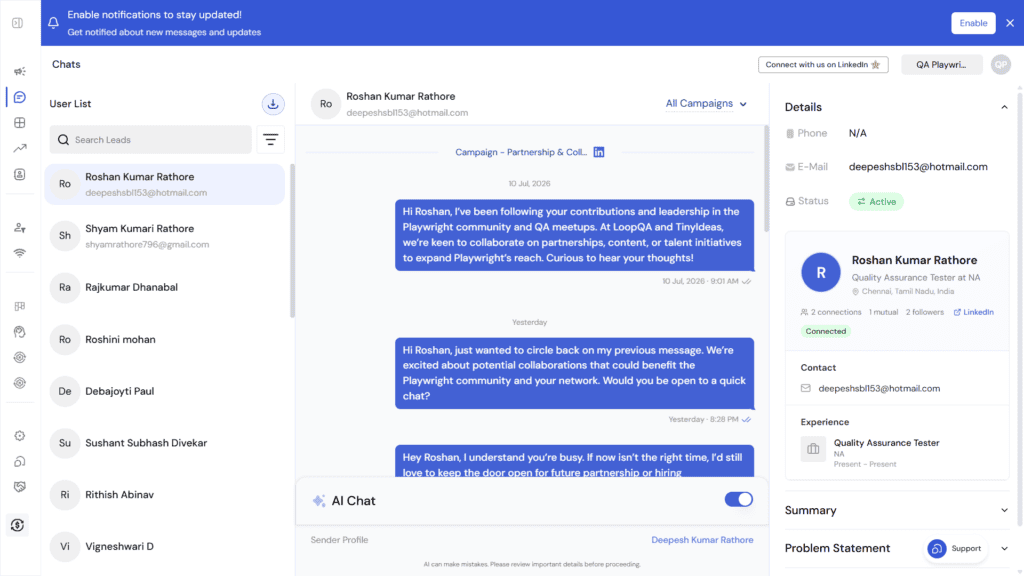Open the handshake shield icon in sidebar
This screenshot has height=576, width=1024.
click(x=20, y=487)
